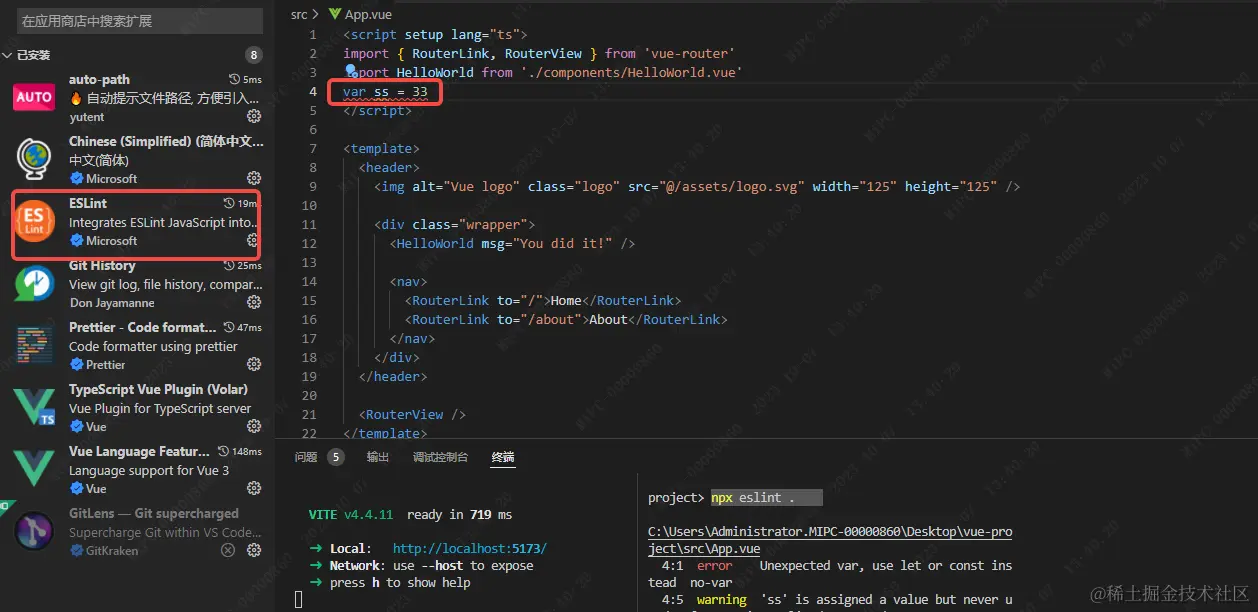Click the problems count badge showing 5
Screen dimensions: 1258x612
point(336,457)
